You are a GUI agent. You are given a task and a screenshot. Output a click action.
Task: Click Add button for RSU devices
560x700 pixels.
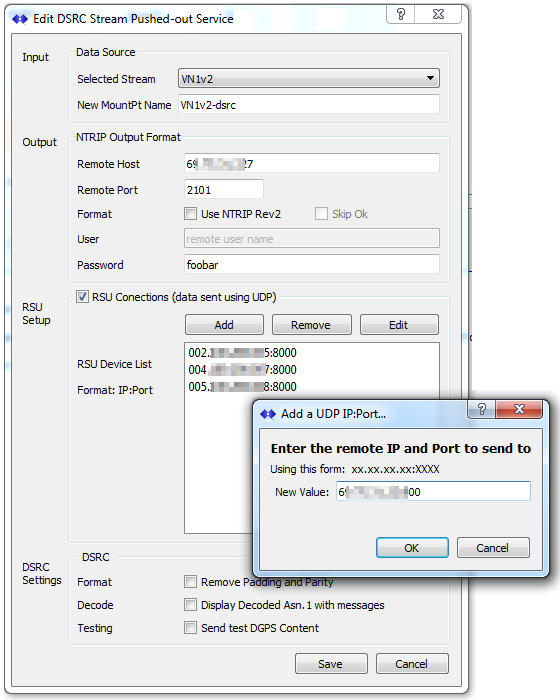(x=224, y=325)
